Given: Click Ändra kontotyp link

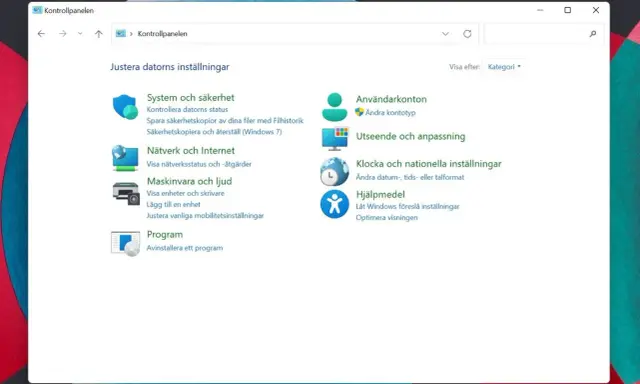Looking at the screenshot, I should [x=390, y=113].
